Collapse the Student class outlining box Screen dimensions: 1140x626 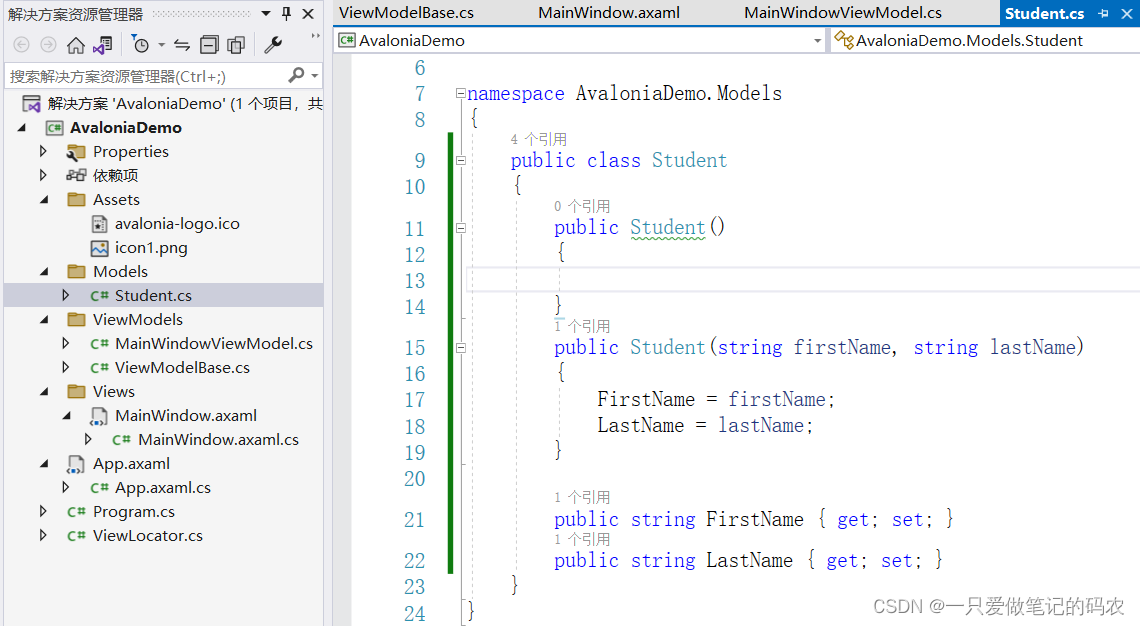coord(460,161)
